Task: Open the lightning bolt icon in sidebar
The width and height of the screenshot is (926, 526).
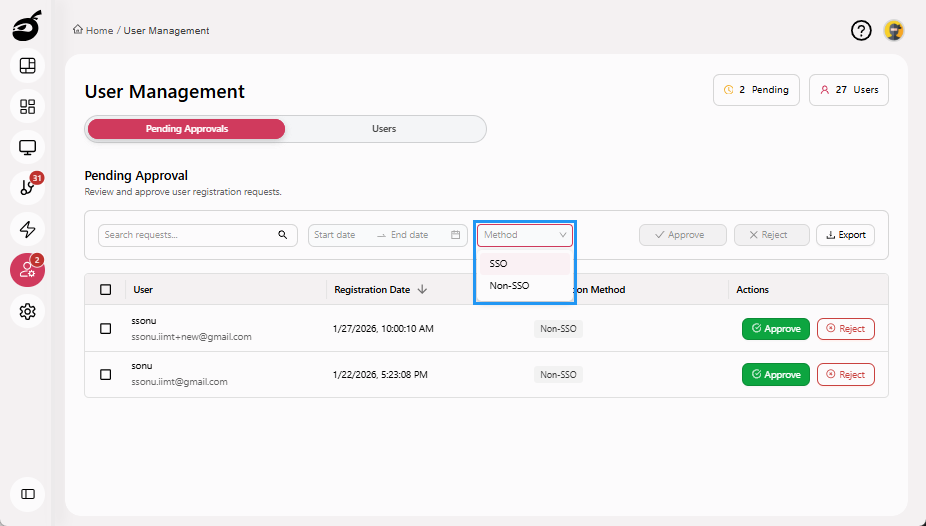Action: pos(28,229)
